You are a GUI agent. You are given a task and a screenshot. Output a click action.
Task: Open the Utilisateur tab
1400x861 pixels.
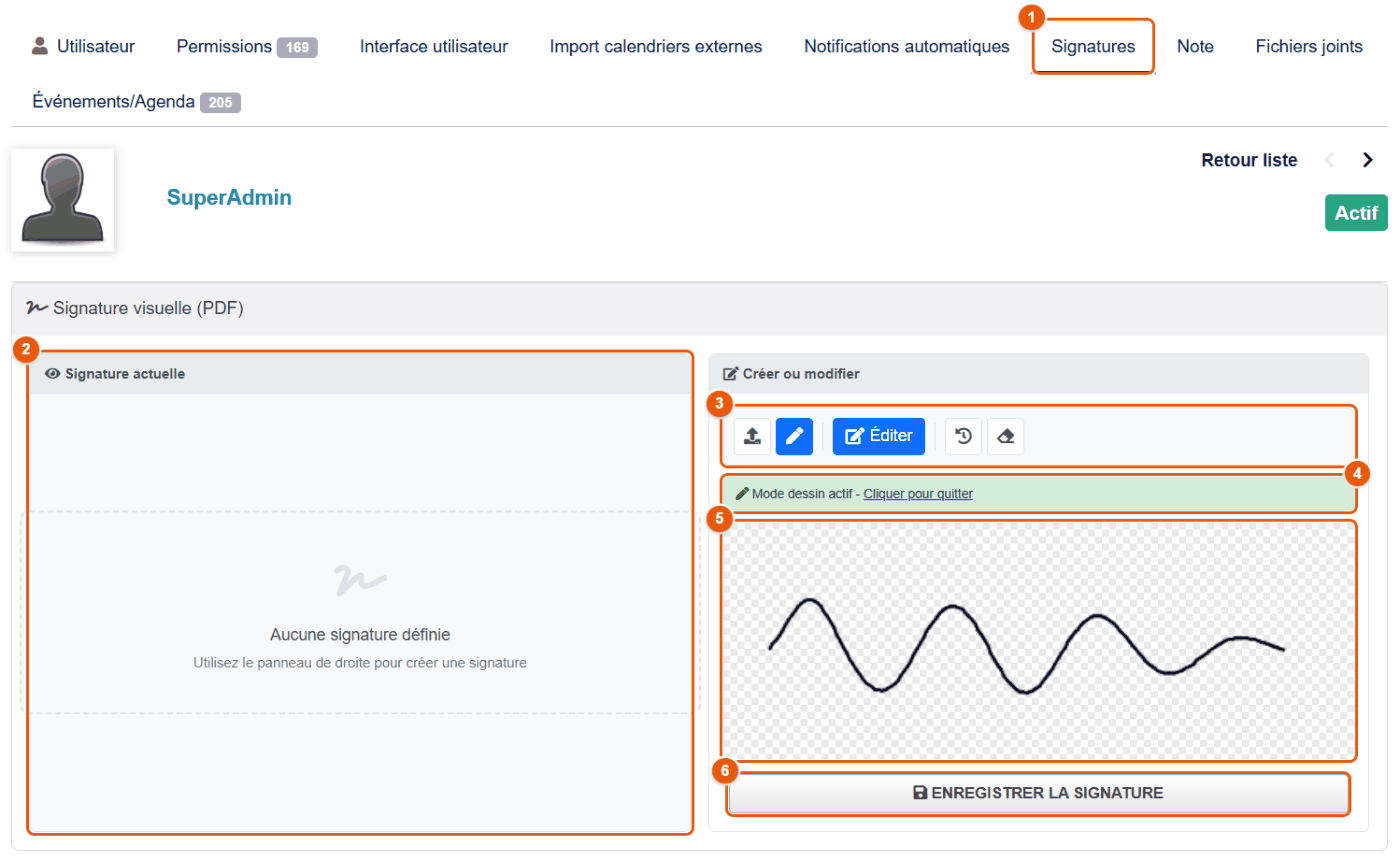(83, 46)
